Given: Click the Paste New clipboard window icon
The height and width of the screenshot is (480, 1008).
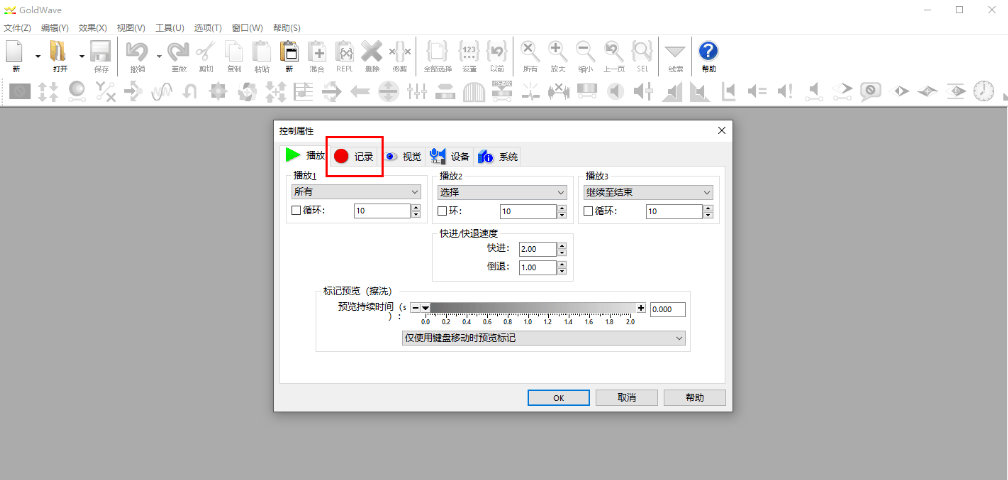Looking at the screenshot, I should click(x=289, y=51).
